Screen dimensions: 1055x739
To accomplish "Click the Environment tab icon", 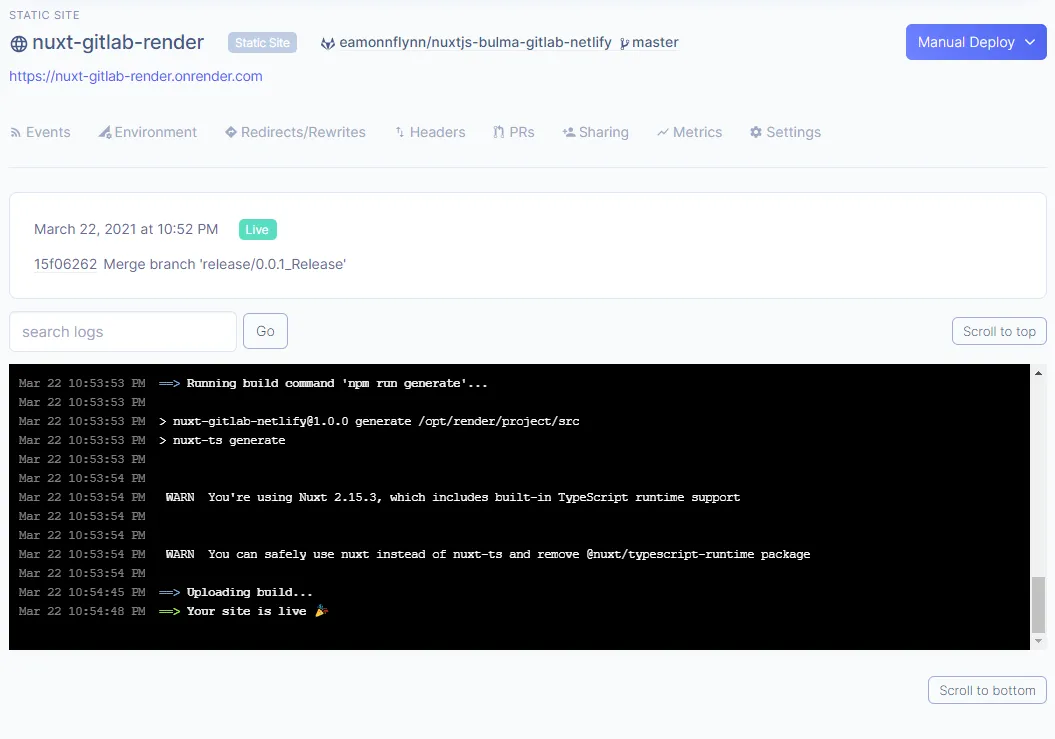I will [x=105, y=132].
